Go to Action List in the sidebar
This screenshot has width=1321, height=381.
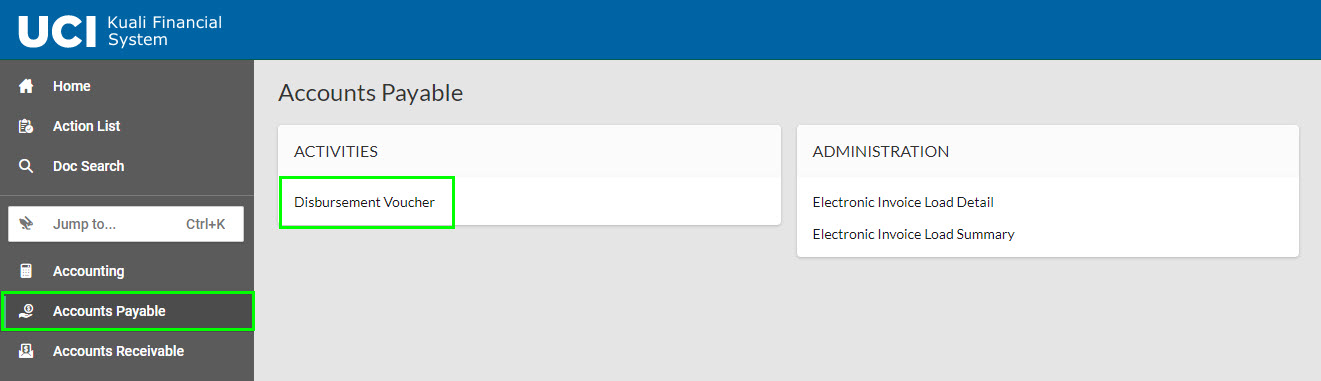pyautogui.click(x=86, y=126)
